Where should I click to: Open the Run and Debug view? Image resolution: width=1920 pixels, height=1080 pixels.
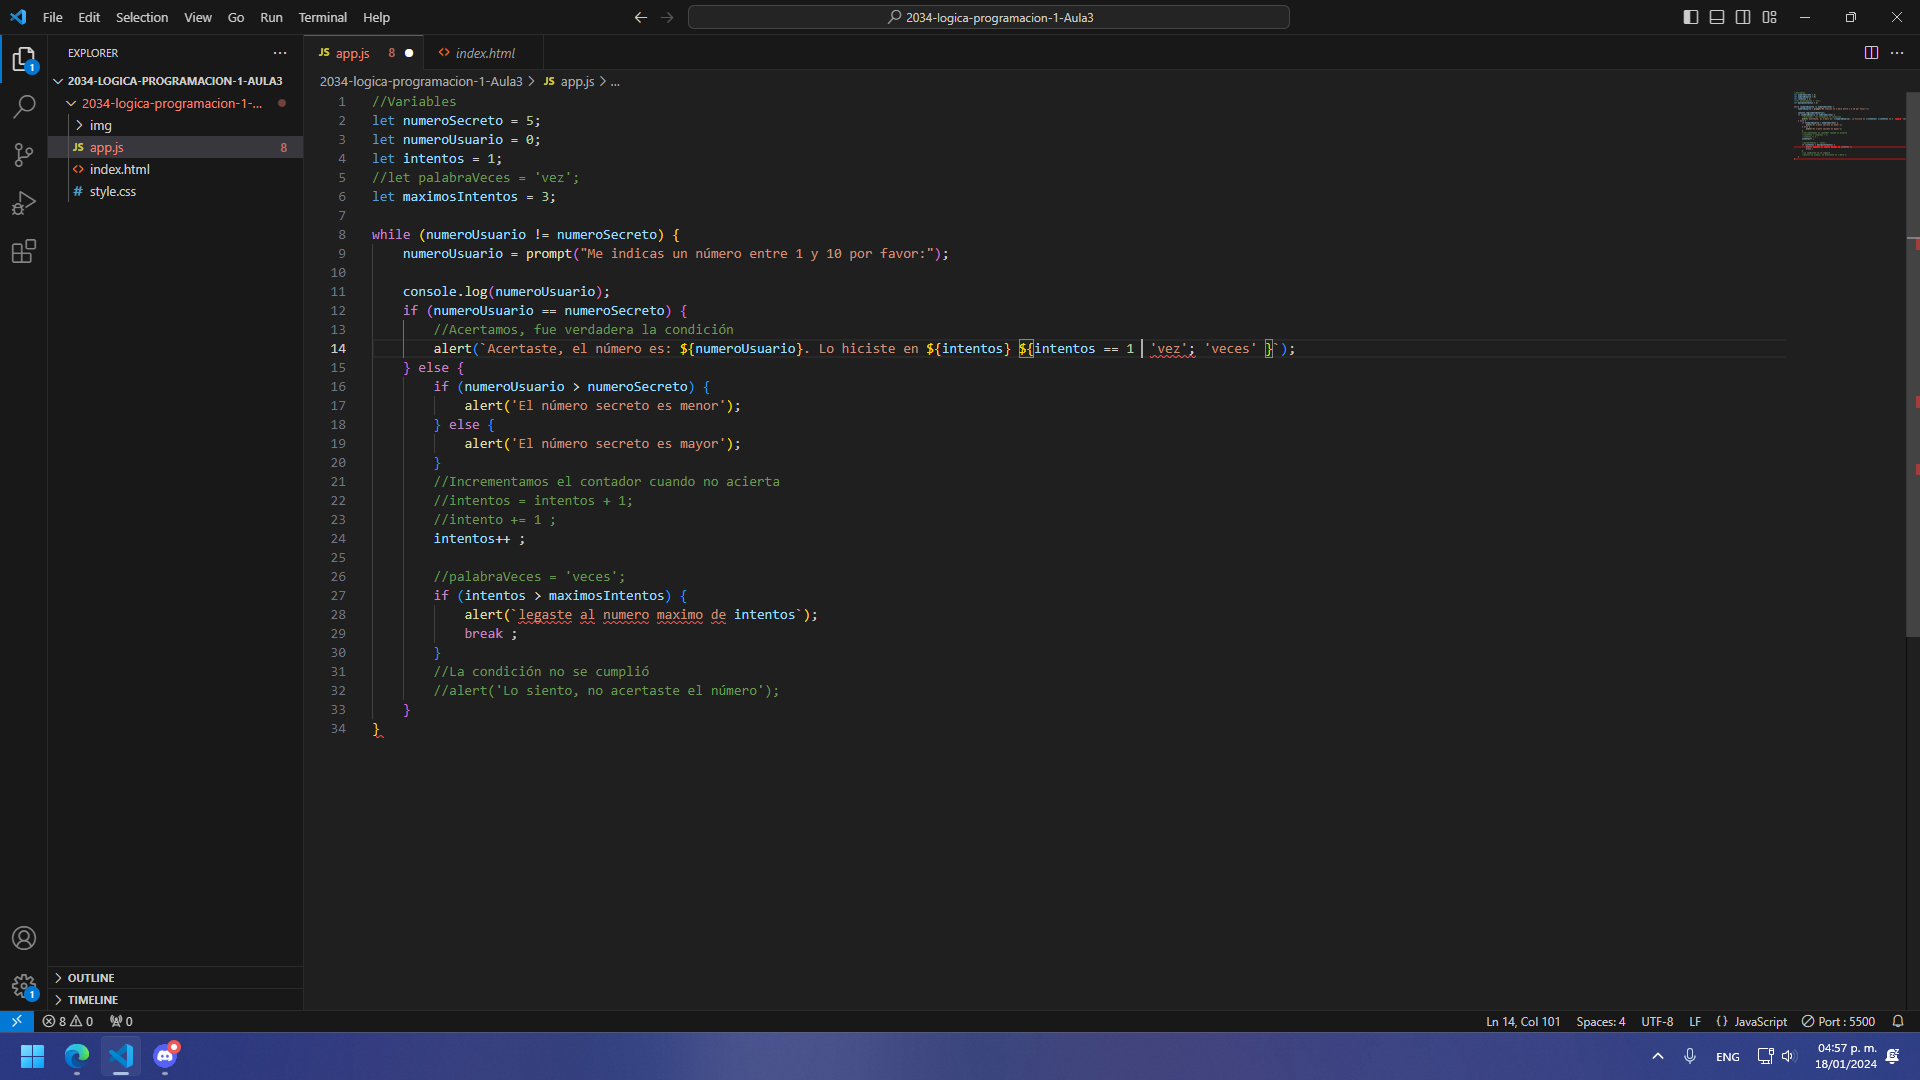tap(24, 203)
